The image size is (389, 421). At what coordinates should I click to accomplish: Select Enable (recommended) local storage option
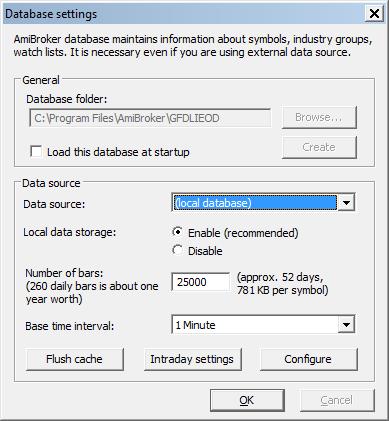click(177, 232)
